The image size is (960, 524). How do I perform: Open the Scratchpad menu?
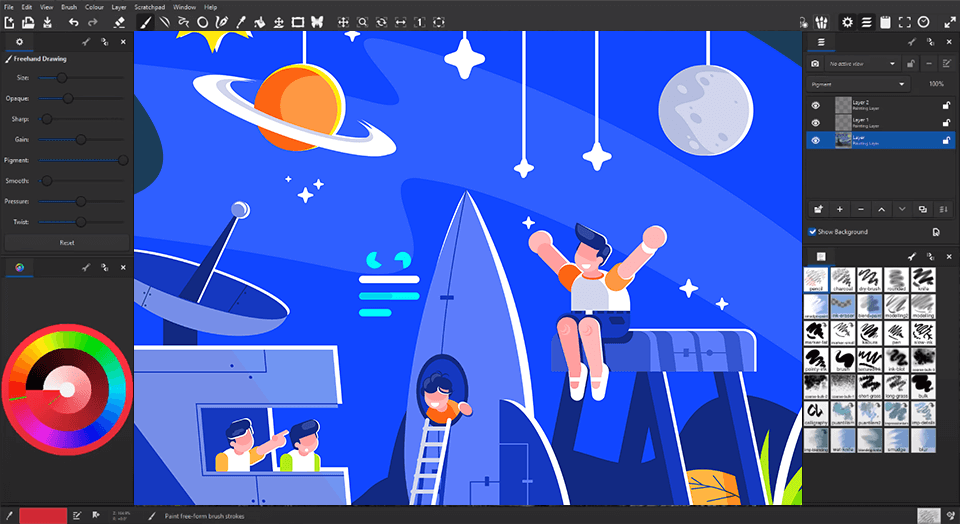[x=149, y=7]
